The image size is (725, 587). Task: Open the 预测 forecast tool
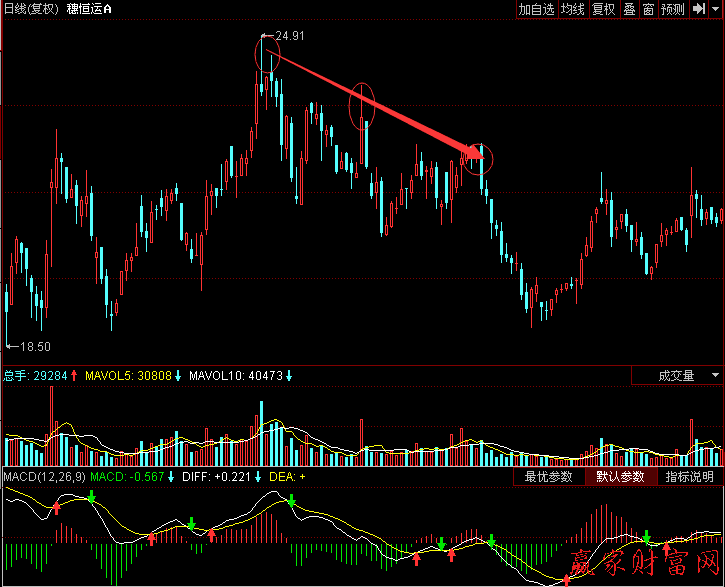673,9
